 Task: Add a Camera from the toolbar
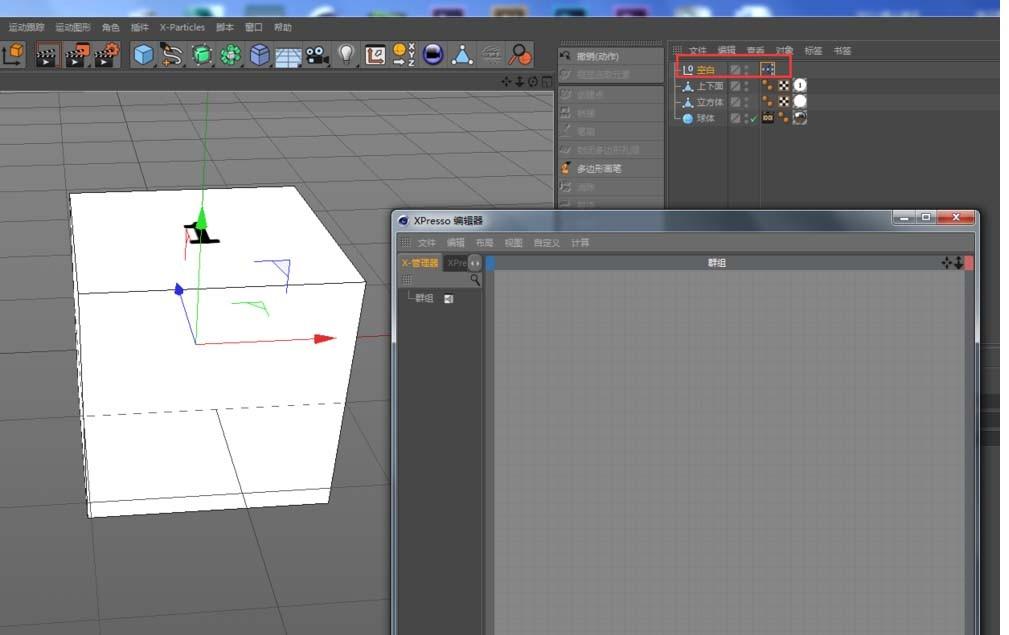316,56
